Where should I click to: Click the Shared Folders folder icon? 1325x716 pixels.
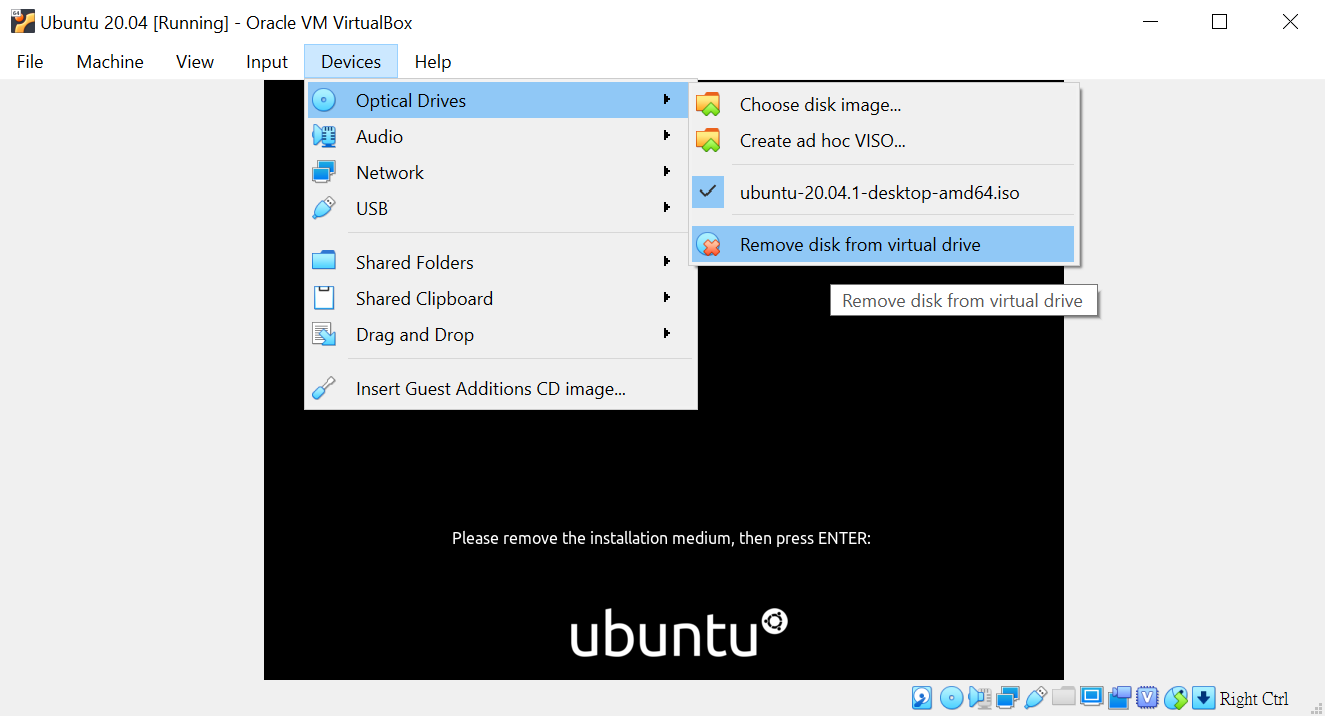(x=324, y=262)
